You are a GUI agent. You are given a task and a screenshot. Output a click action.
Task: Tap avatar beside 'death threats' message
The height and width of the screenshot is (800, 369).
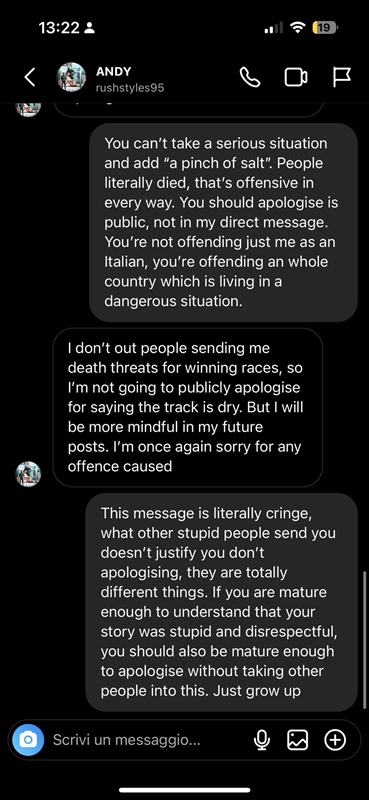point(28,473)
